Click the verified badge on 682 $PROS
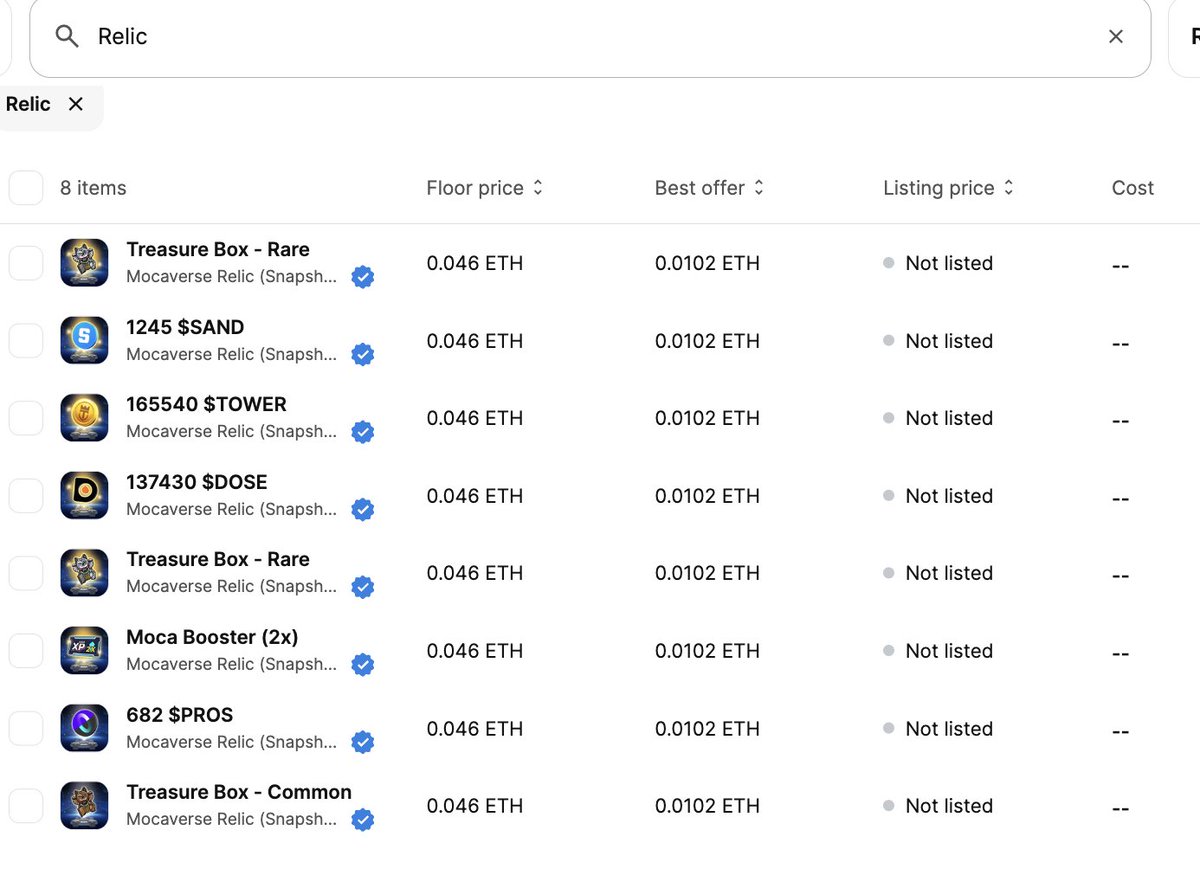 coord(363,742)
